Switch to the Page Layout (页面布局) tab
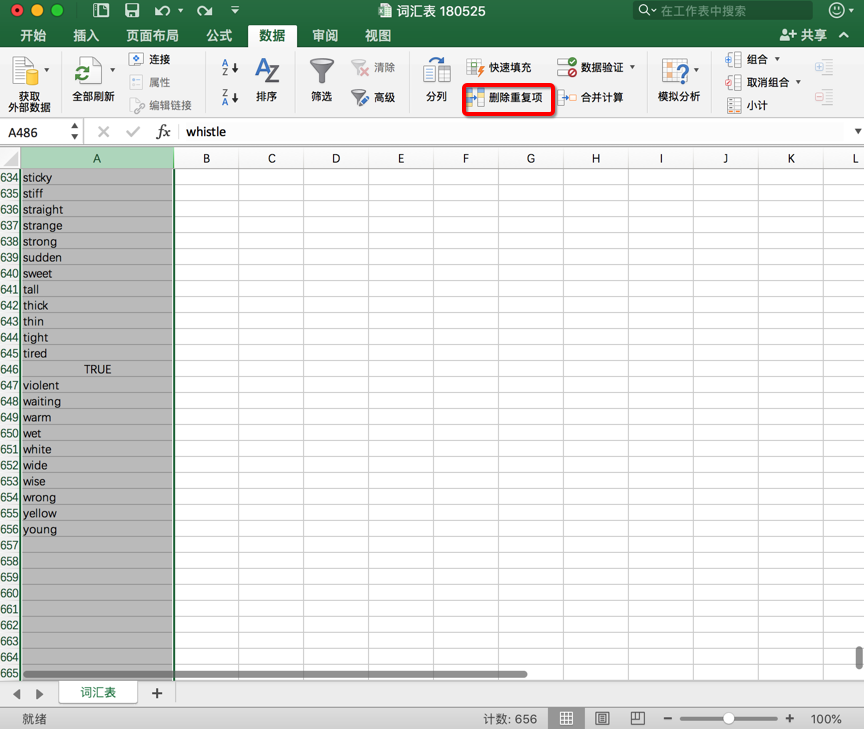The width and height of the screenshot is (864, 729). [153, 36]
